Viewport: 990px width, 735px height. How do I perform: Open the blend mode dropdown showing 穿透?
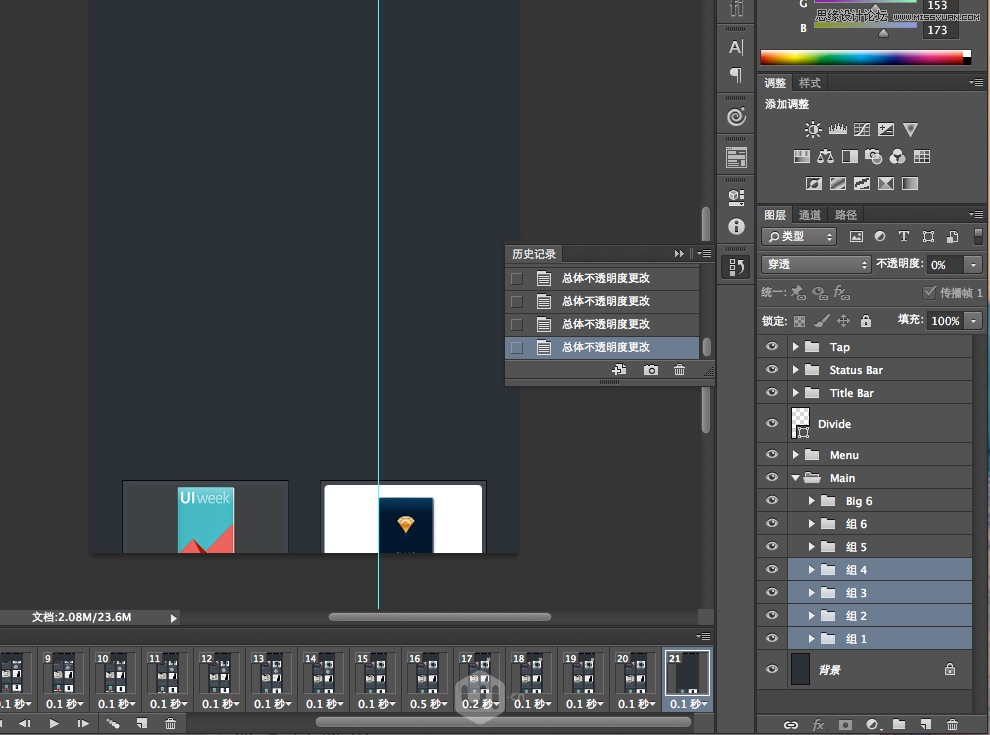[x=815, y=264]
